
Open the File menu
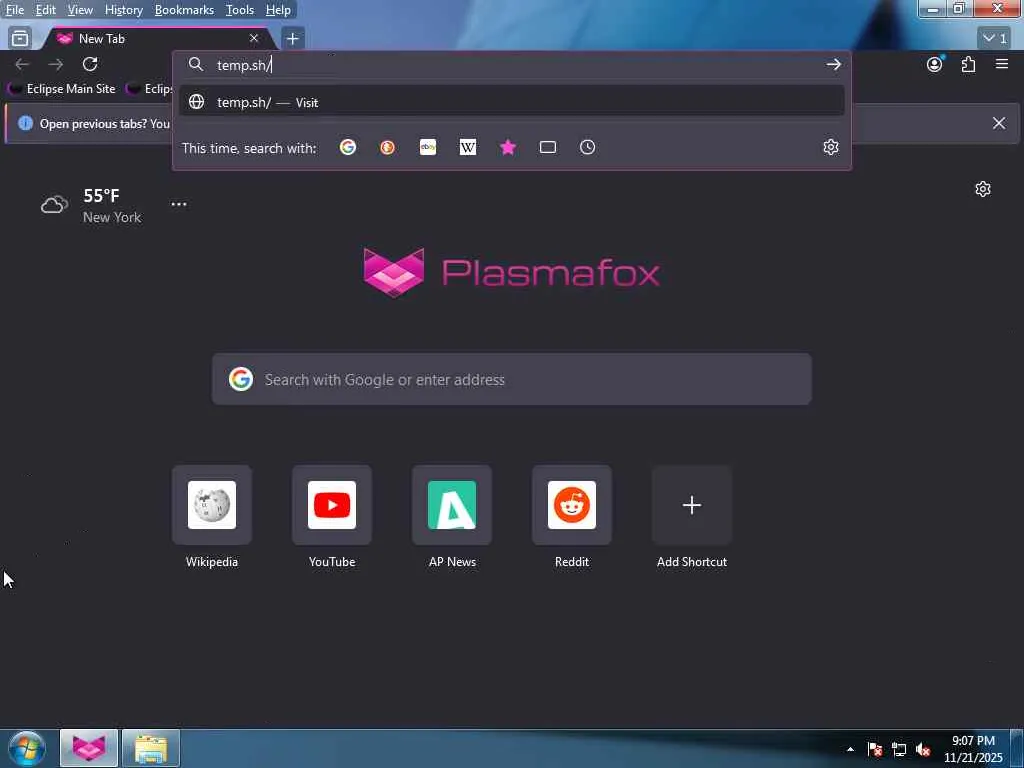coord(14,10)
